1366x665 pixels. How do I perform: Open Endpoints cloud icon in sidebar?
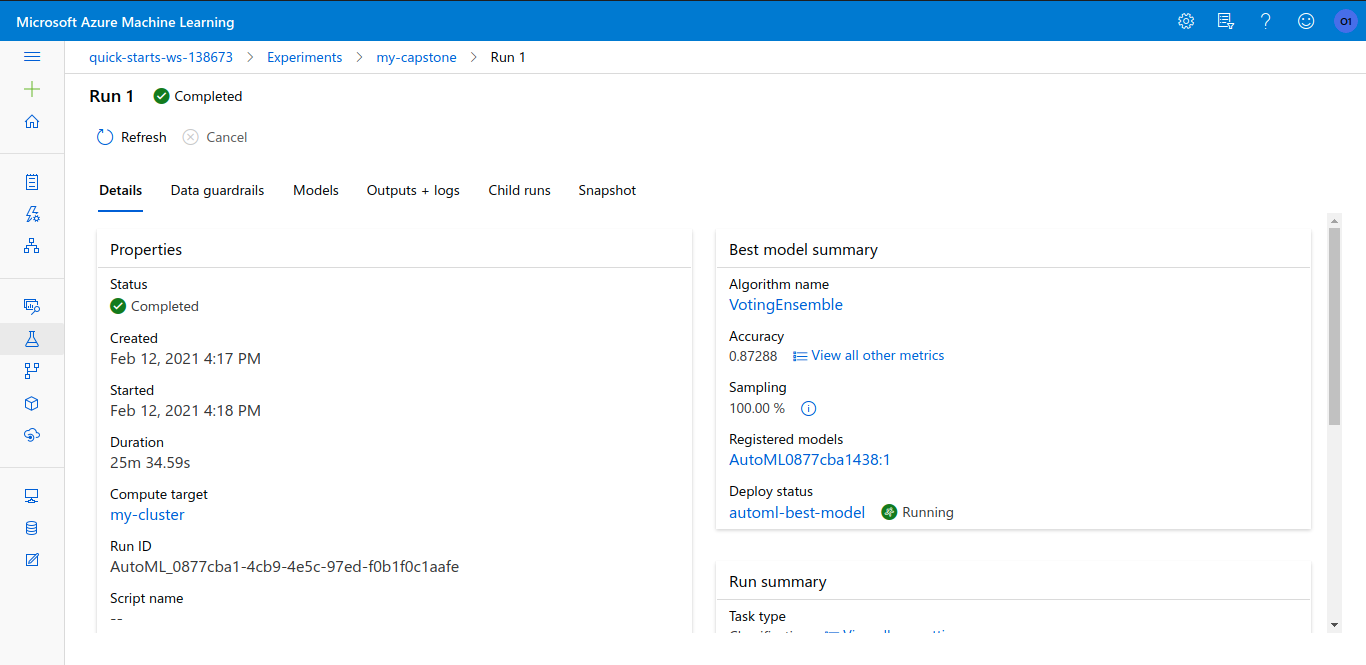click(x=32, y=435)
